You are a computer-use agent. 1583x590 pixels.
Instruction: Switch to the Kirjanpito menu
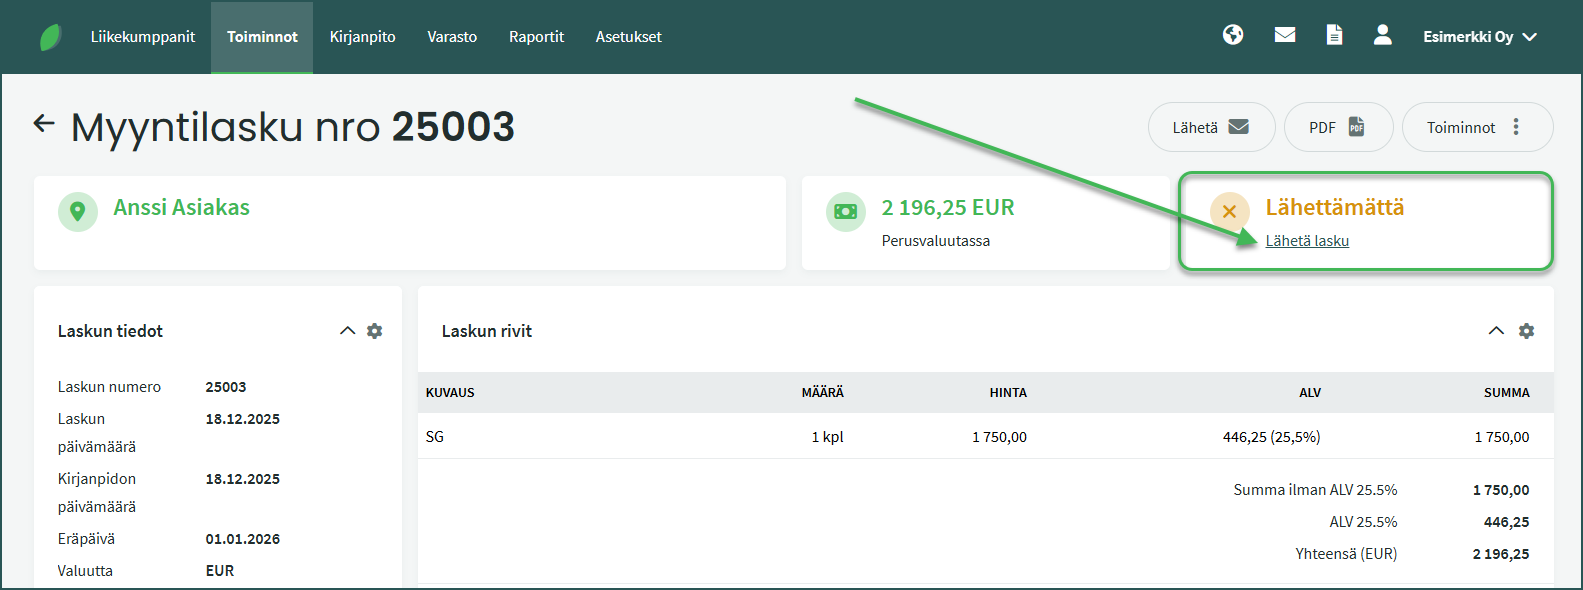pyautogui.click(x=362, y=37)
